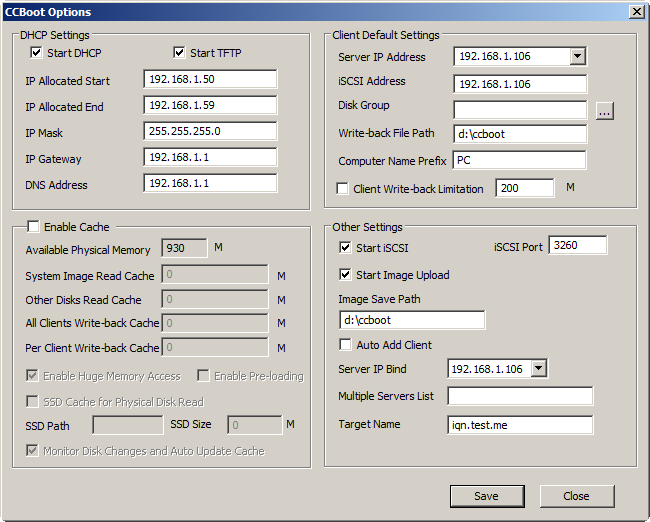Open the Server IP Address dropdown

point(577,57)
